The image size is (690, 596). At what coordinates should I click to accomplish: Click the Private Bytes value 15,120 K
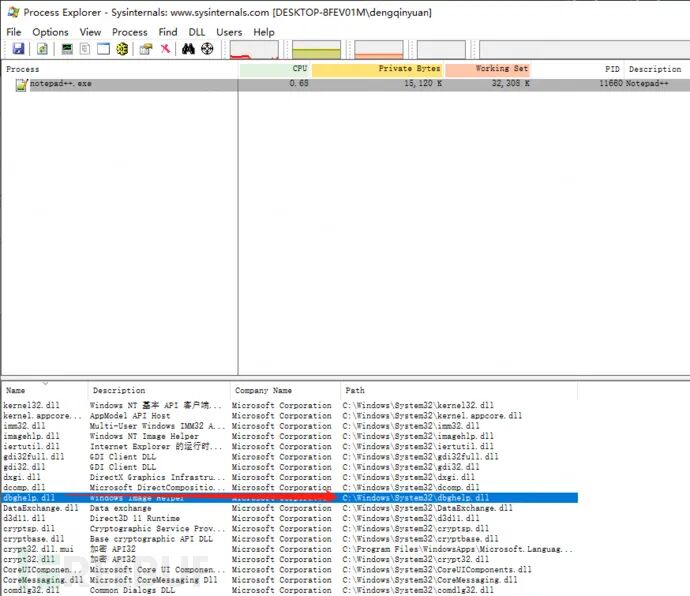pyautogui.click(x=423, y=83)
